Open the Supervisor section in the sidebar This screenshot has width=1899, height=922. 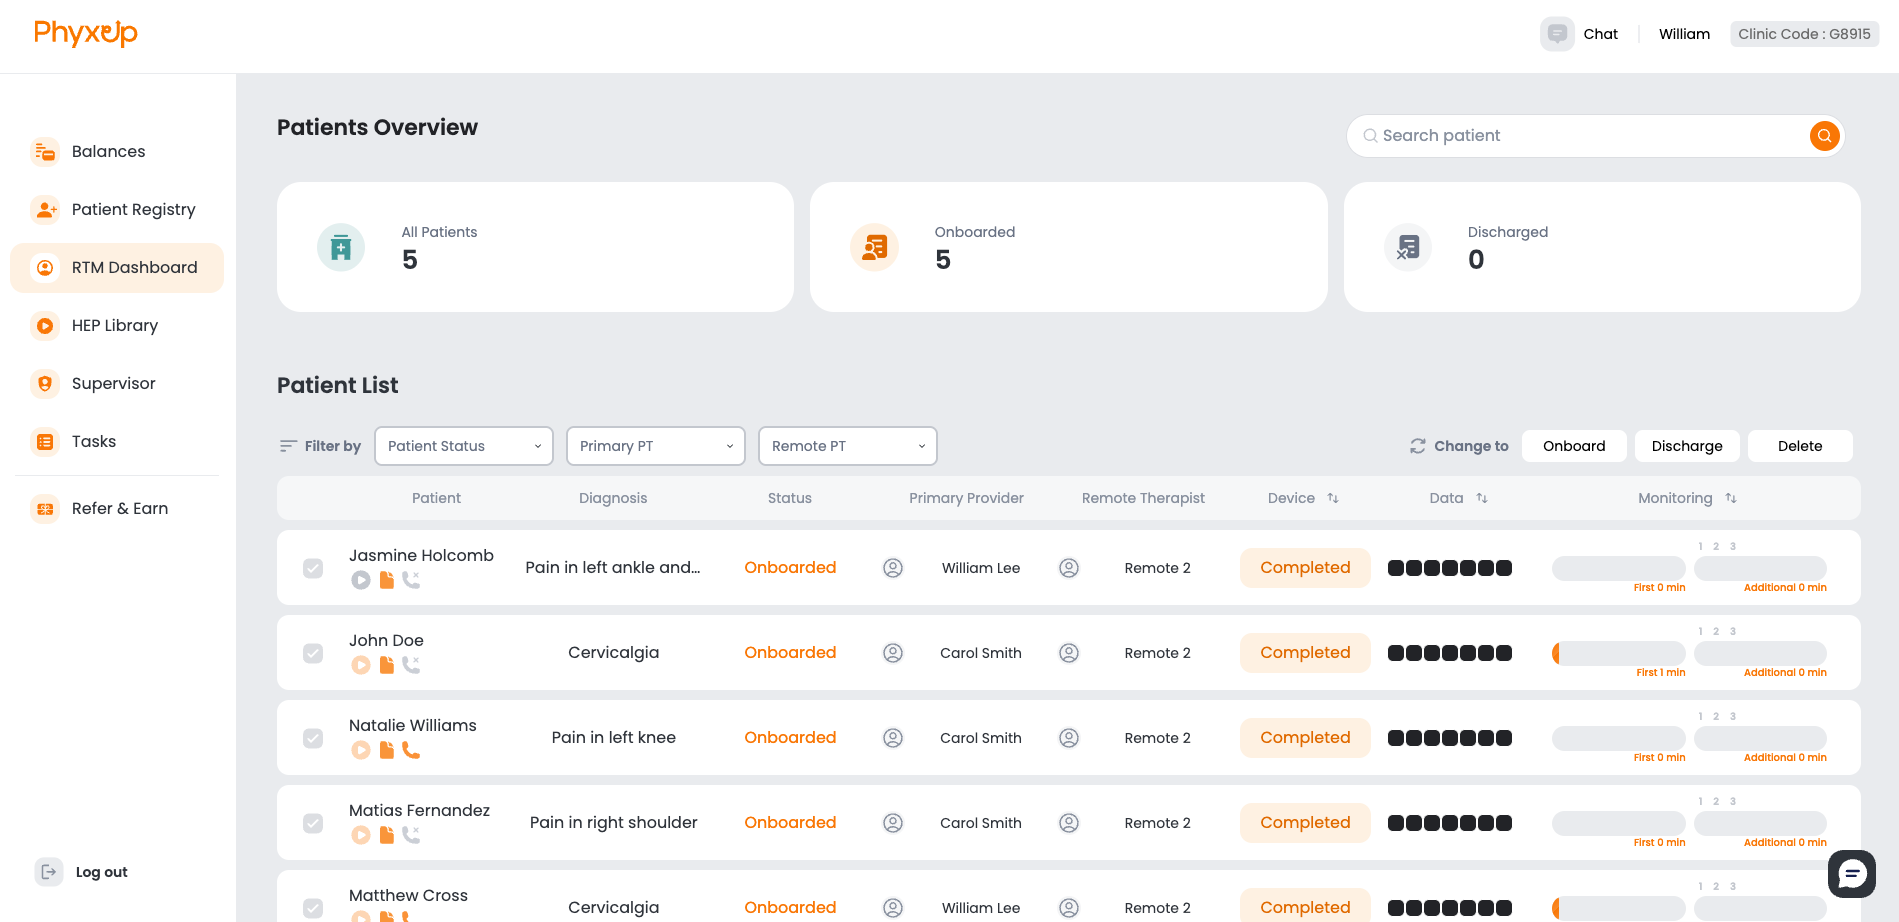(x=113, y=383)
